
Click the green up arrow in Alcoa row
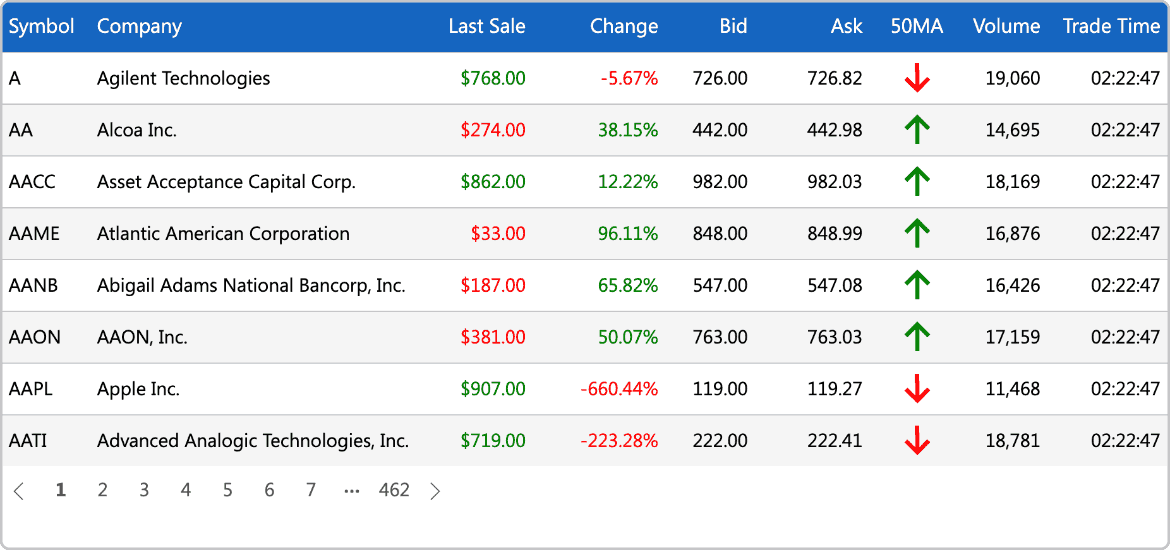(916, 130)
